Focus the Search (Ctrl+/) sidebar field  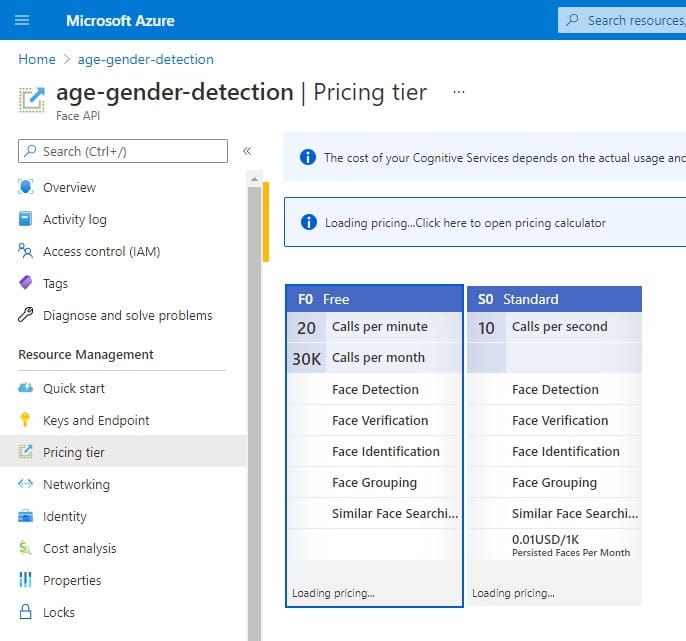[x=123, y=151]
